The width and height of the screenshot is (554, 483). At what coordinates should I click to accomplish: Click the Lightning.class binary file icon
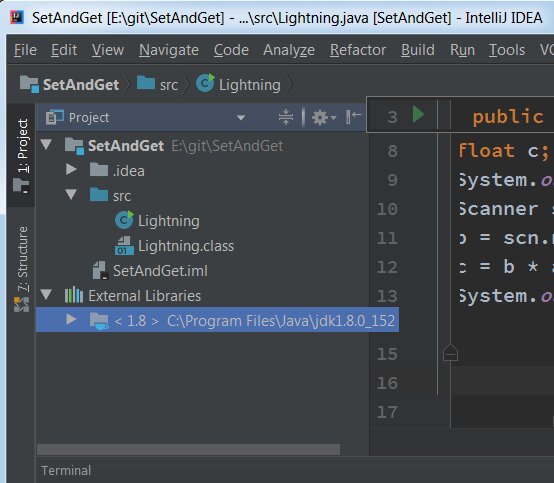click(124, 246)
